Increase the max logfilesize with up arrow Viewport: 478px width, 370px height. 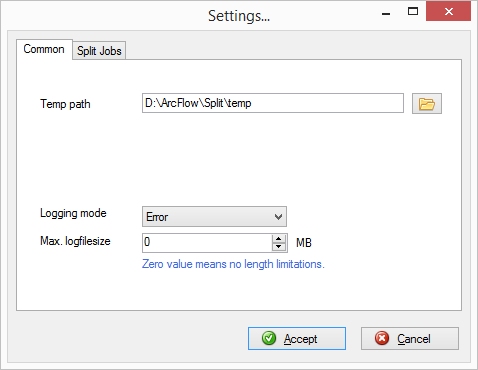tap(279, 239)
